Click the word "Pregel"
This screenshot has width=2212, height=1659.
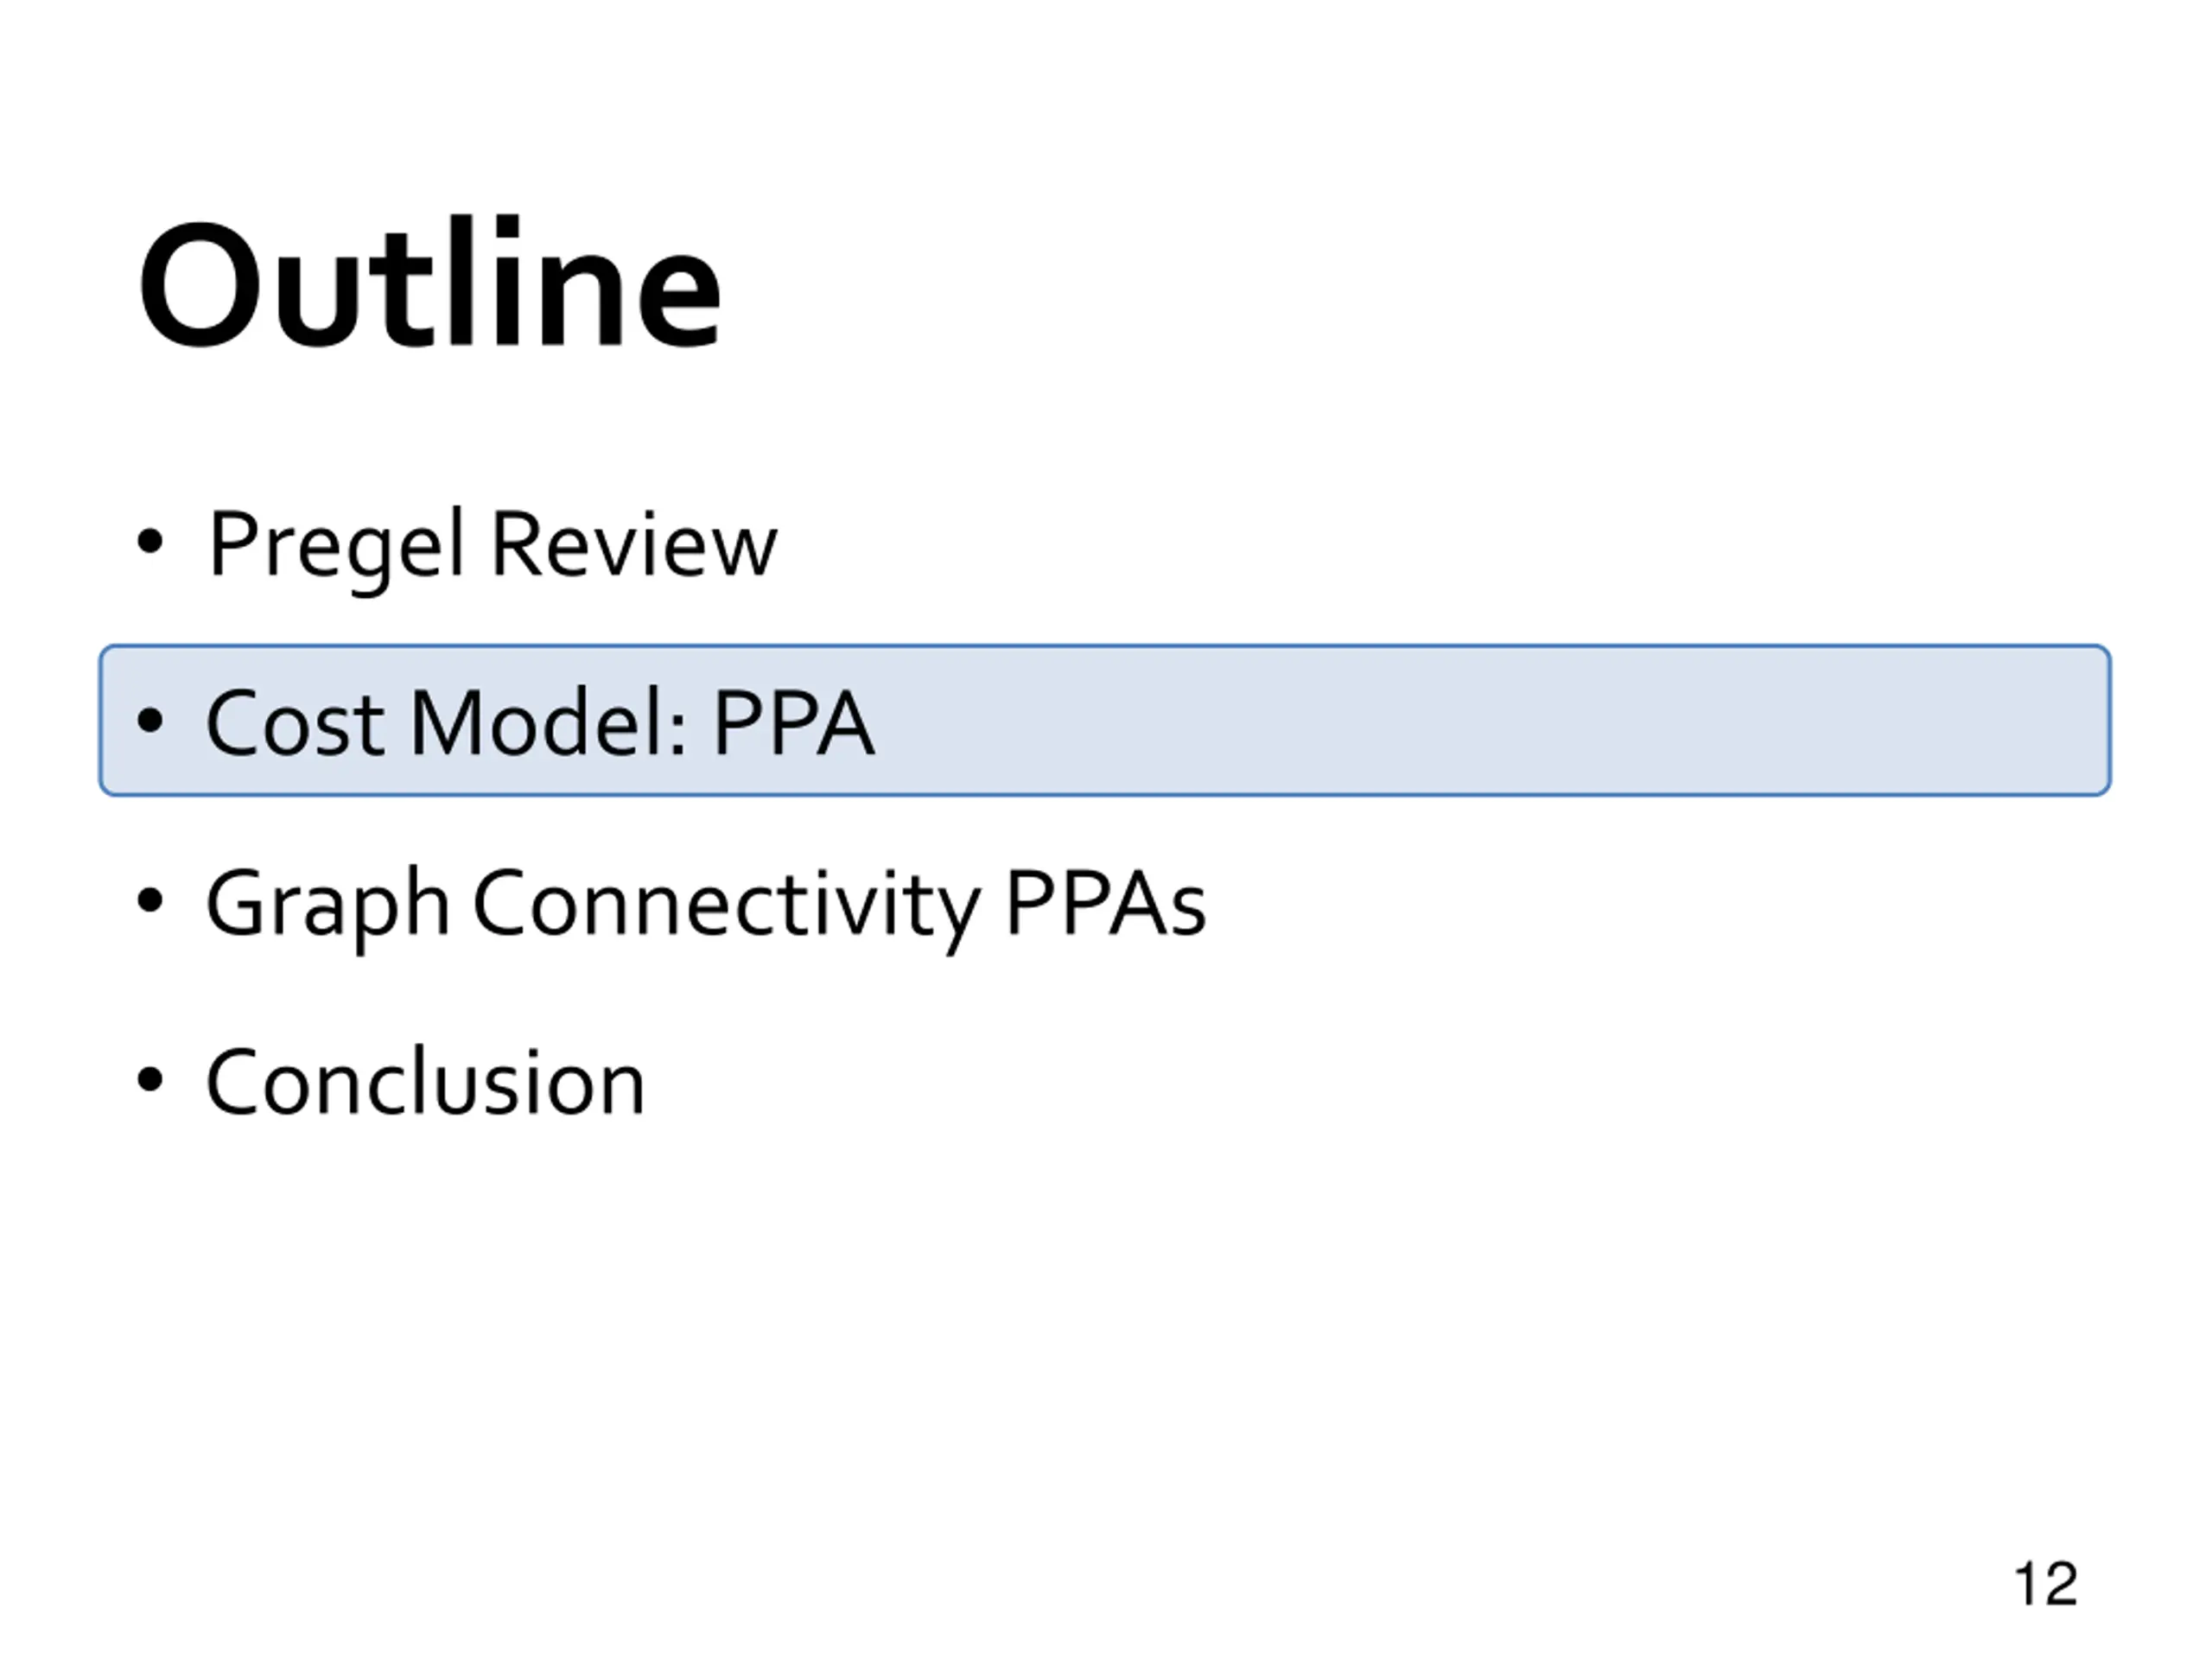pos(337,548)
